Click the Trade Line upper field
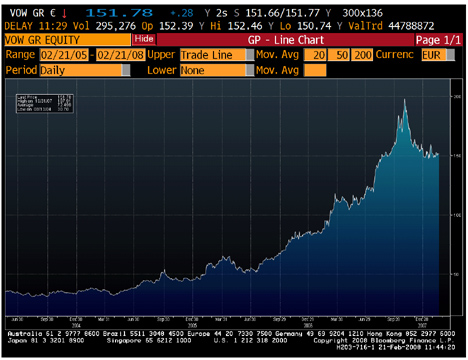Image resolution: width=468 pixels, height=360 pixels. point(213,55)
